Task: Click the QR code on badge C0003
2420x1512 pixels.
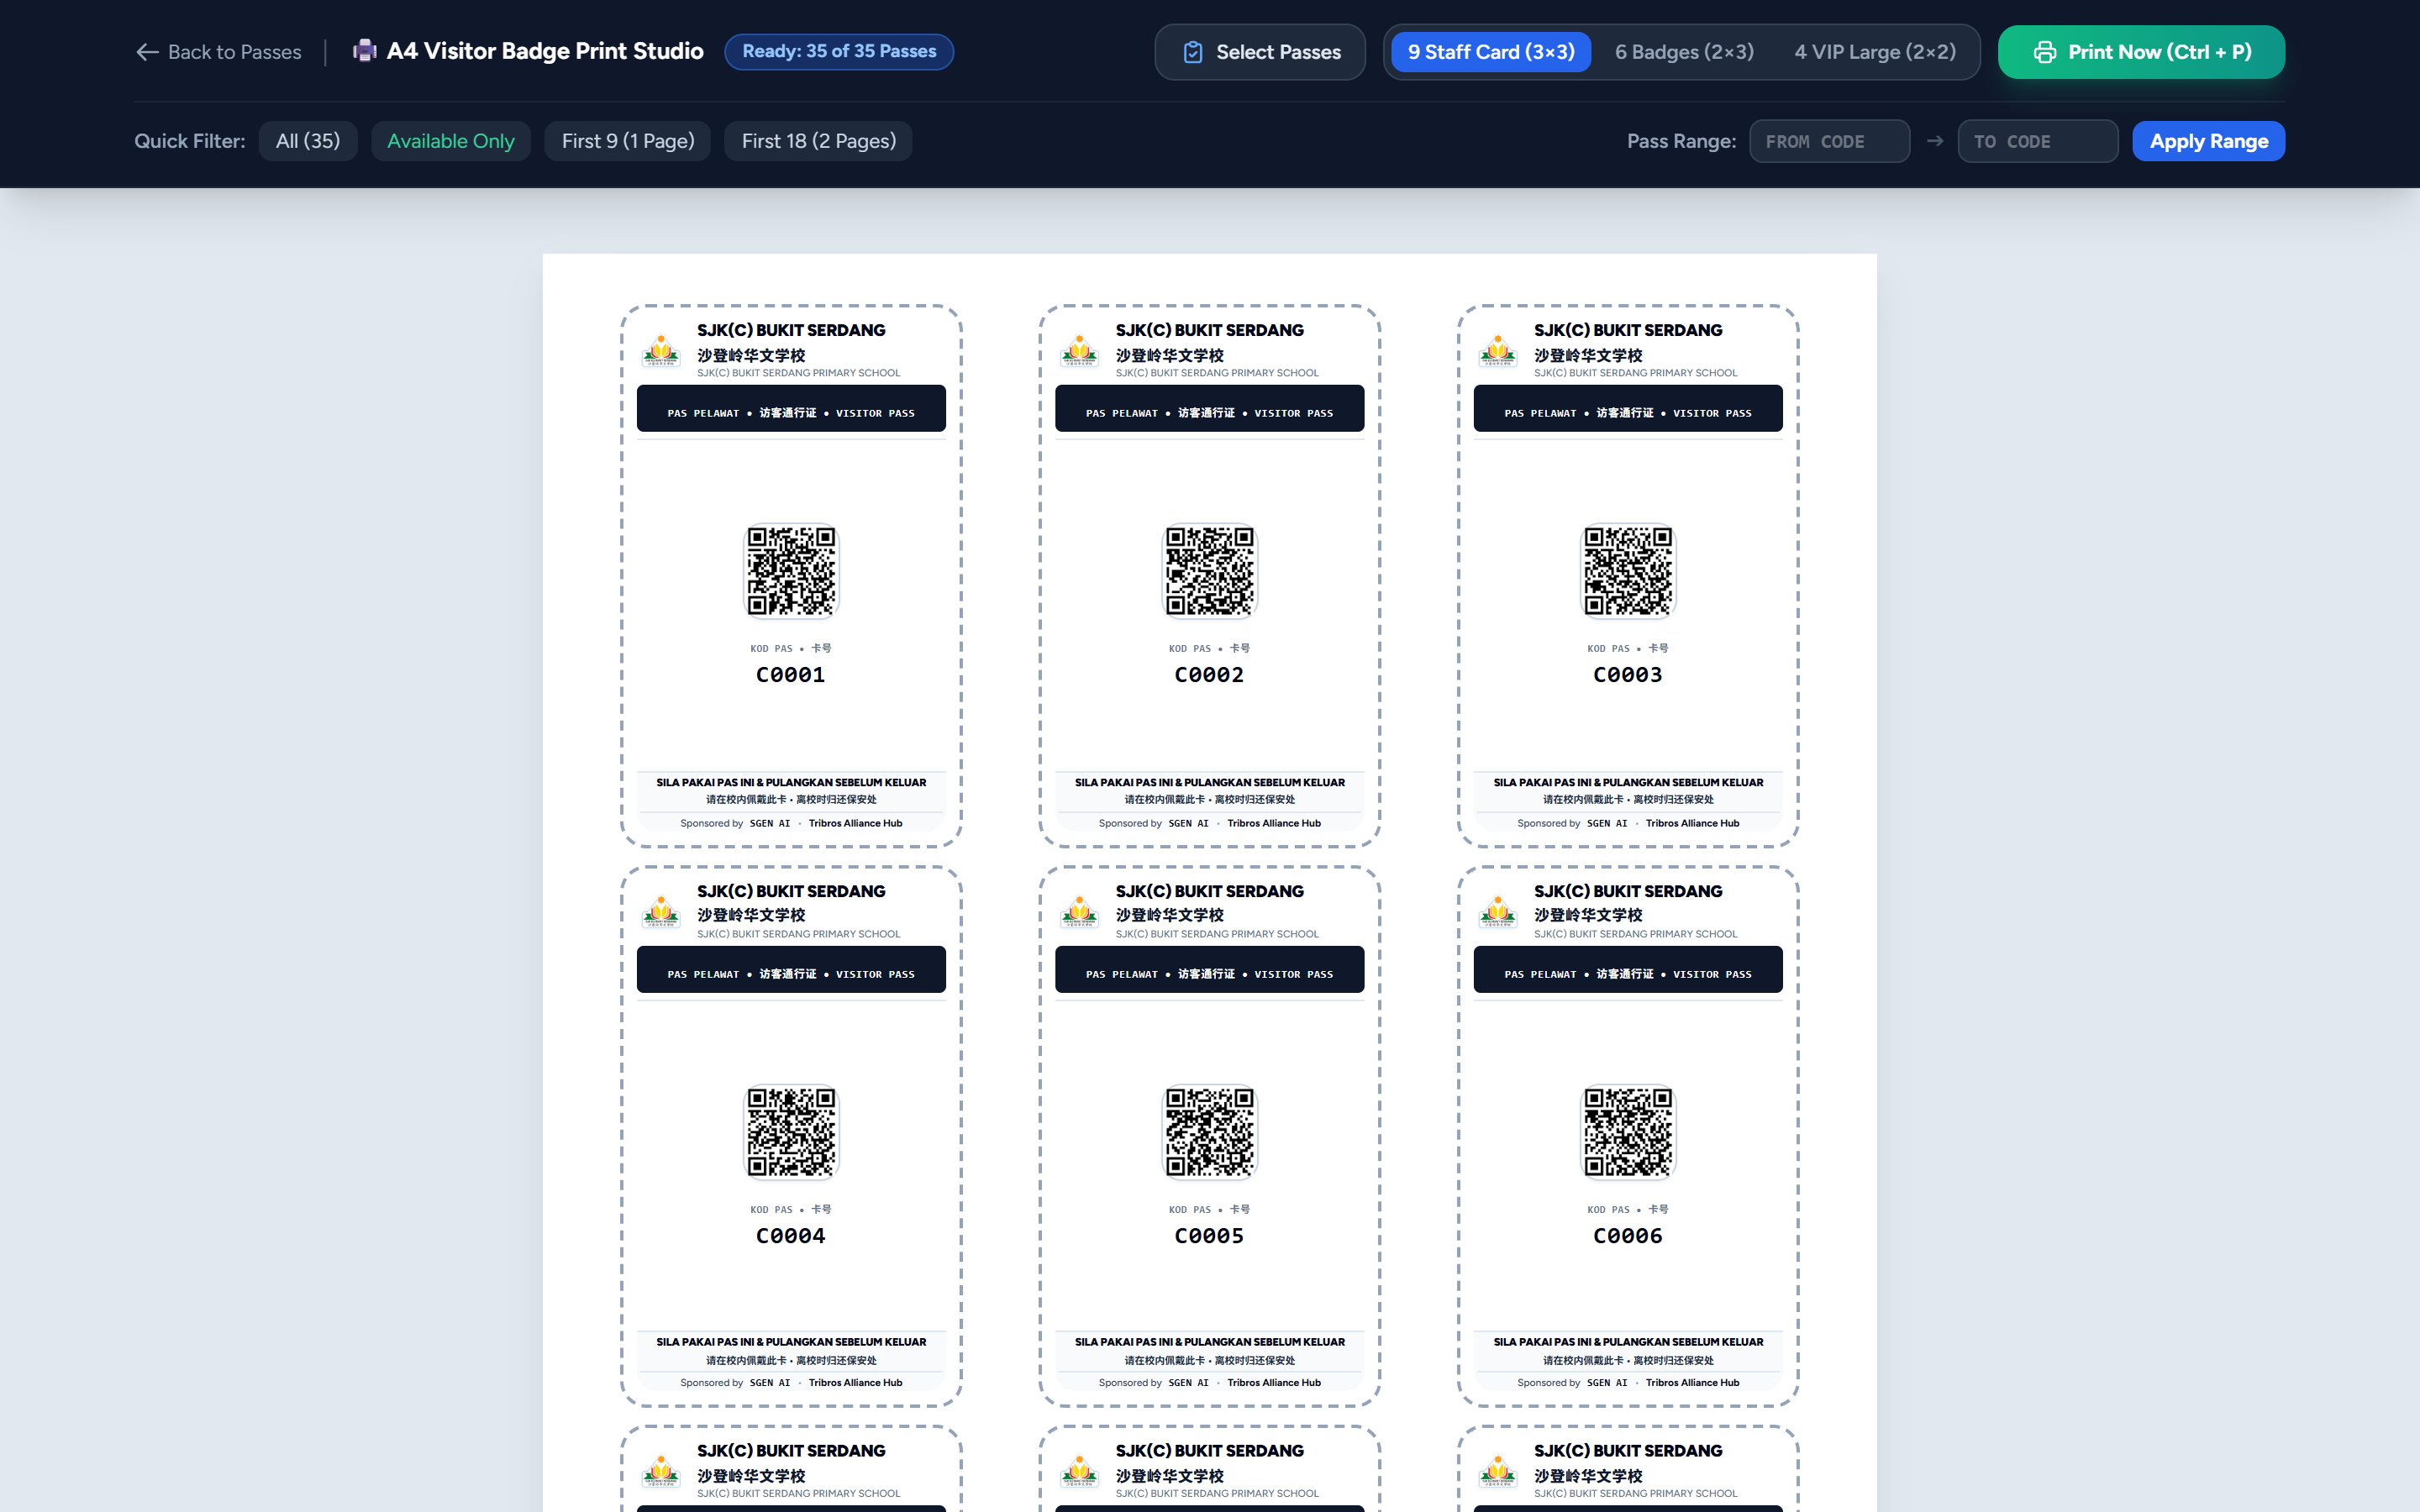Action: click(x=1628, y=571)
